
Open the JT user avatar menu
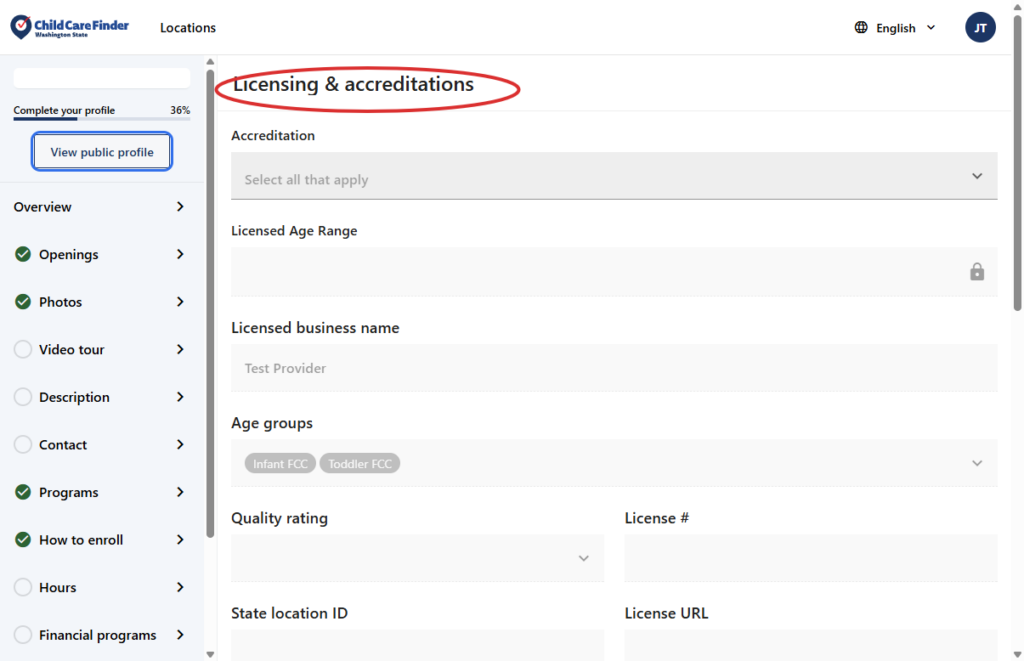pos(980,28)
